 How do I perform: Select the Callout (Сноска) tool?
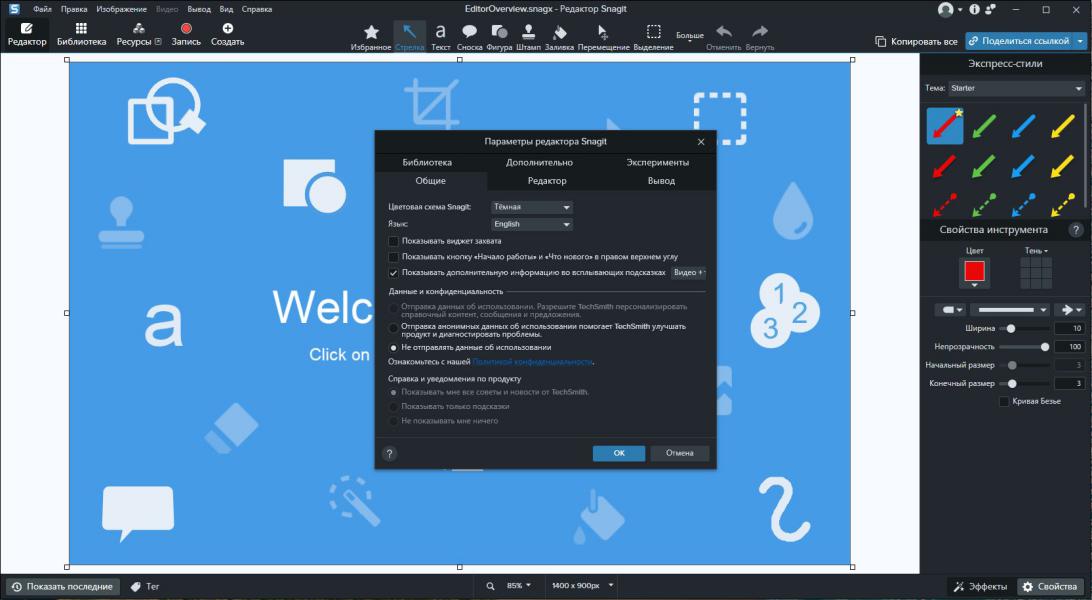pos(469,36)
